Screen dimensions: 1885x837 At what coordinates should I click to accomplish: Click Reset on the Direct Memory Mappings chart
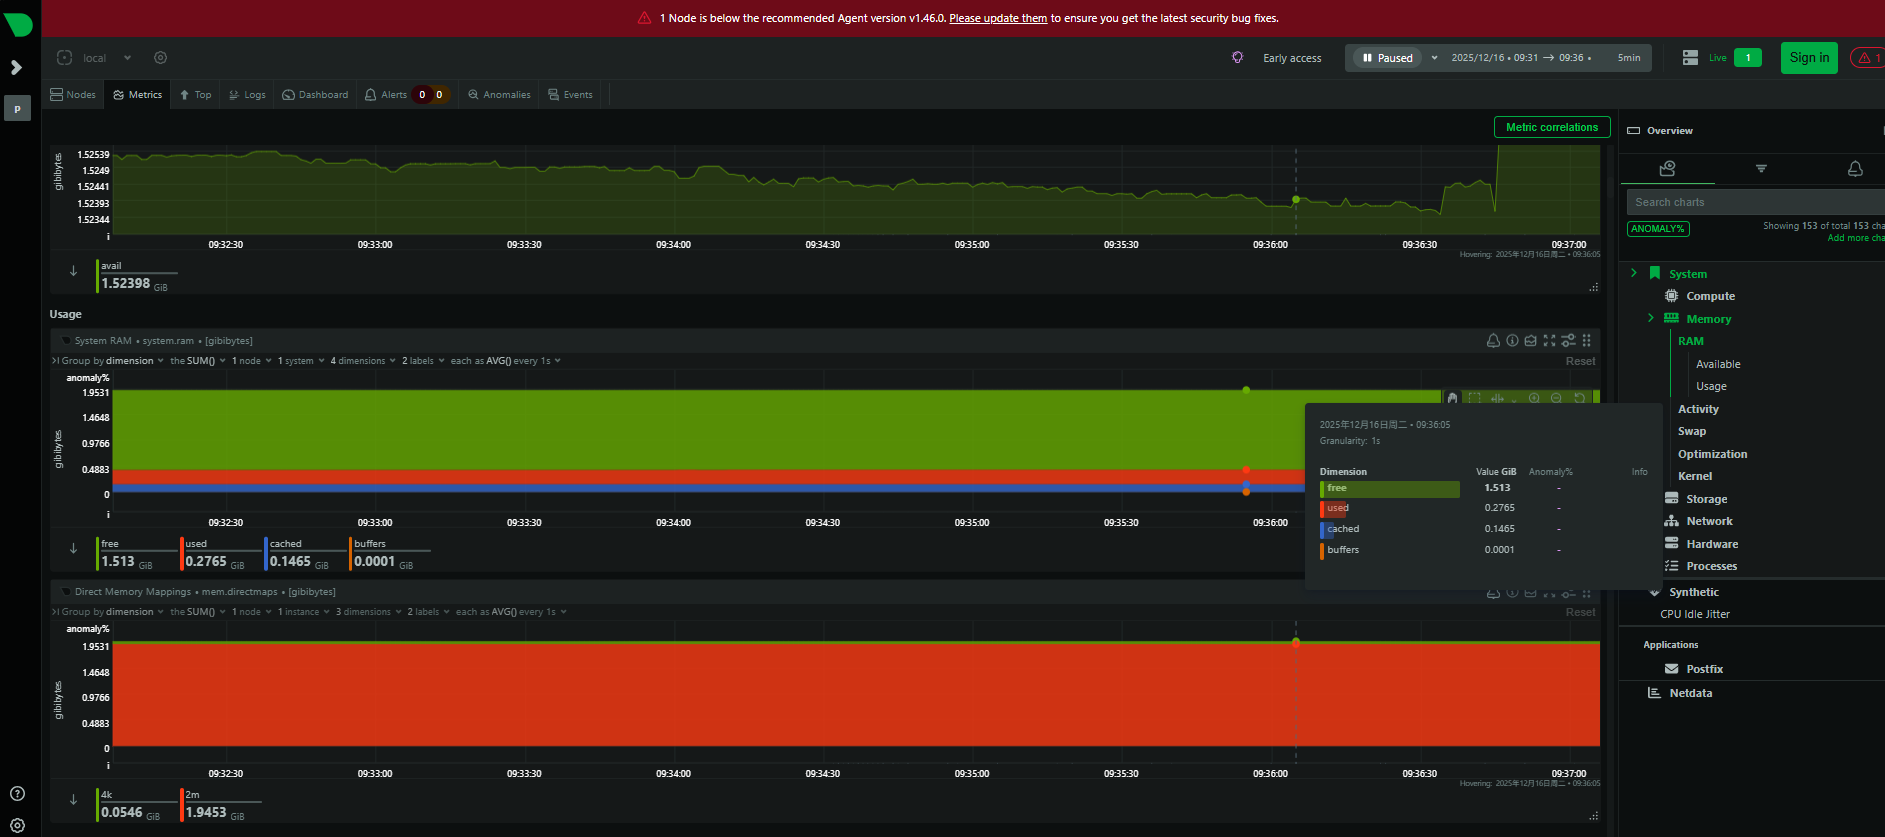(1580, 612)
